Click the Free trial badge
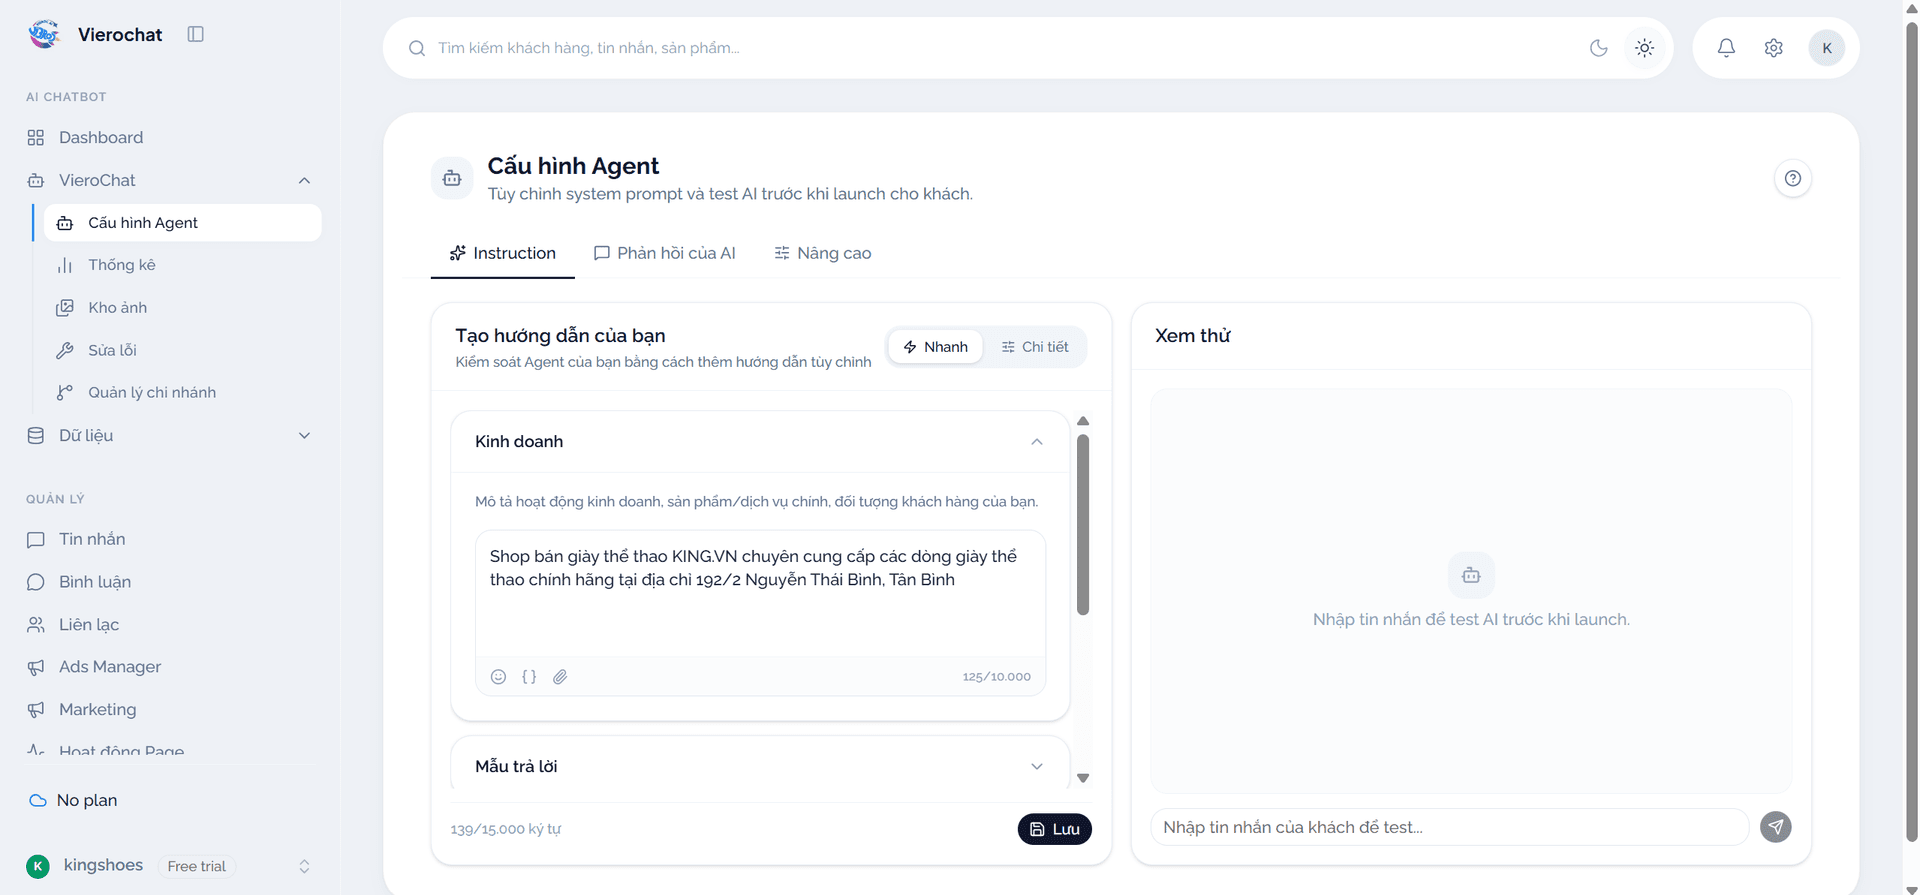 point(197,867)
